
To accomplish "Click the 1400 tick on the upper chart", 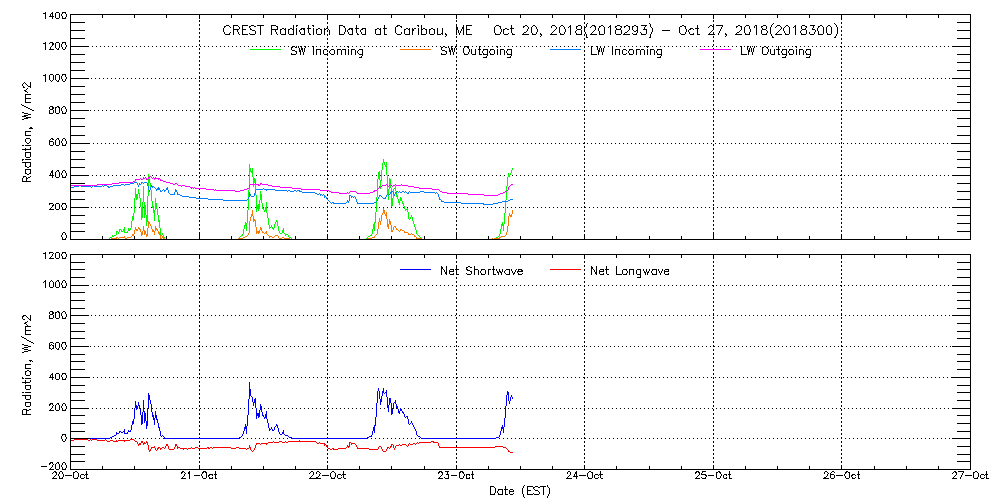I will [x=55, y=18].
